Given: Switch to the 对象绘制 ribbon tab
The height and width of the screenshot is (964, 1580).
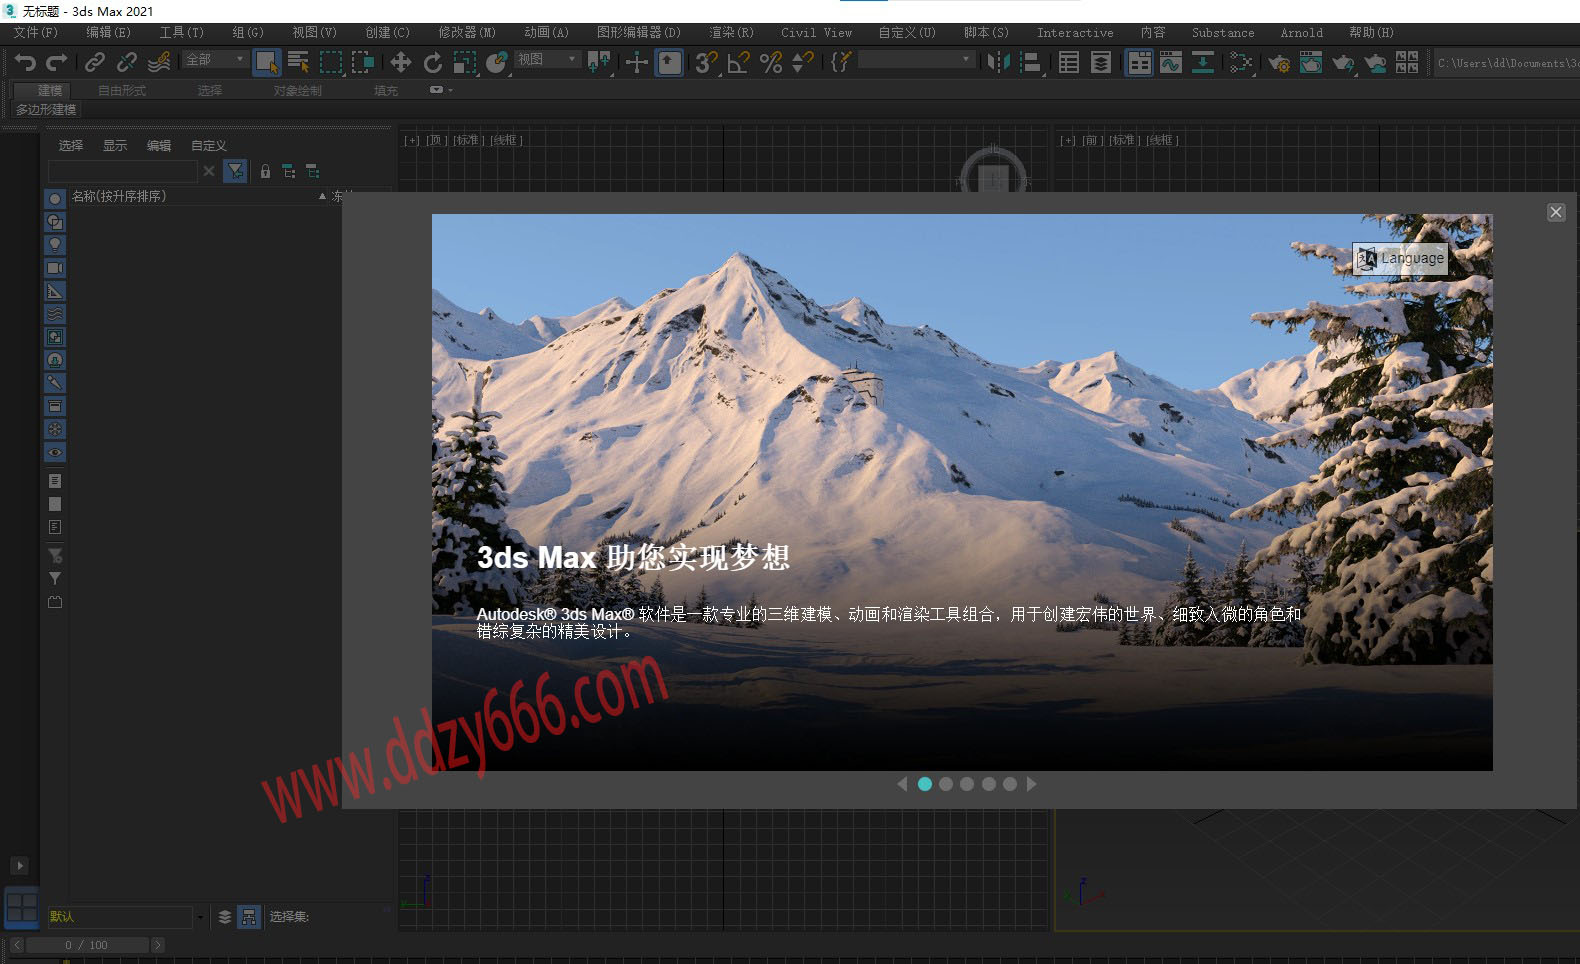Looking at the screenshot, I should coord(298,90).
